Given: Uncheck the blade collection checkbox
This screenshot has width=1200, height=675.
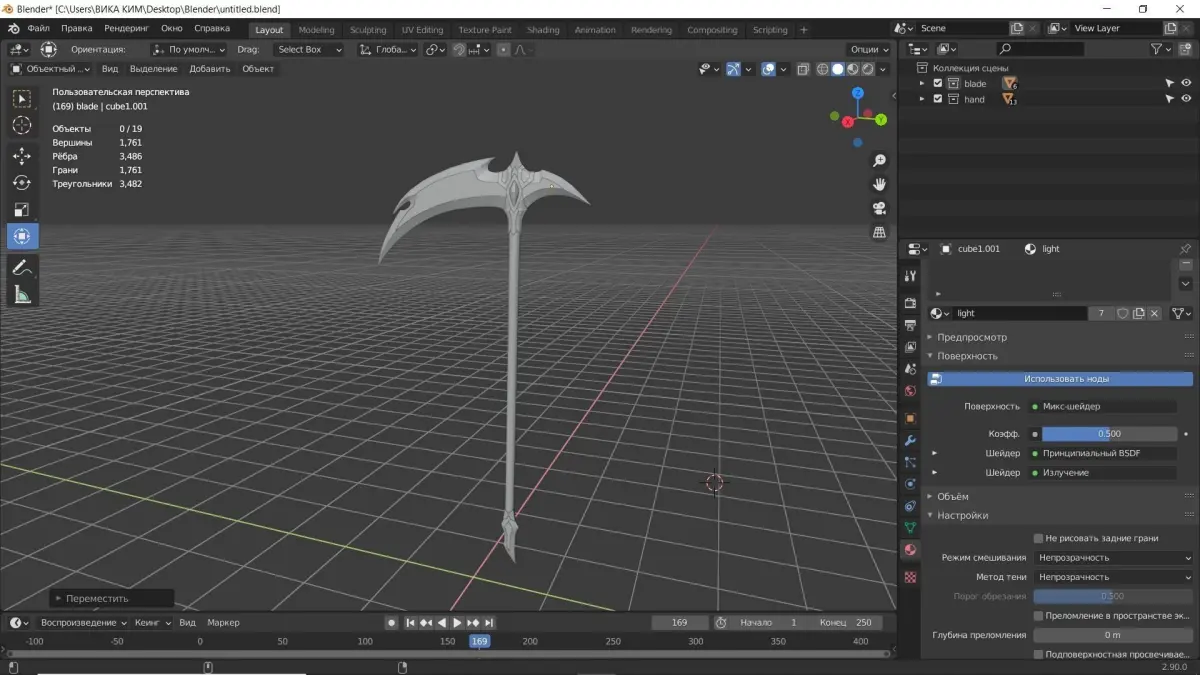Looking at the screenshot, I should tap(938, 84).
